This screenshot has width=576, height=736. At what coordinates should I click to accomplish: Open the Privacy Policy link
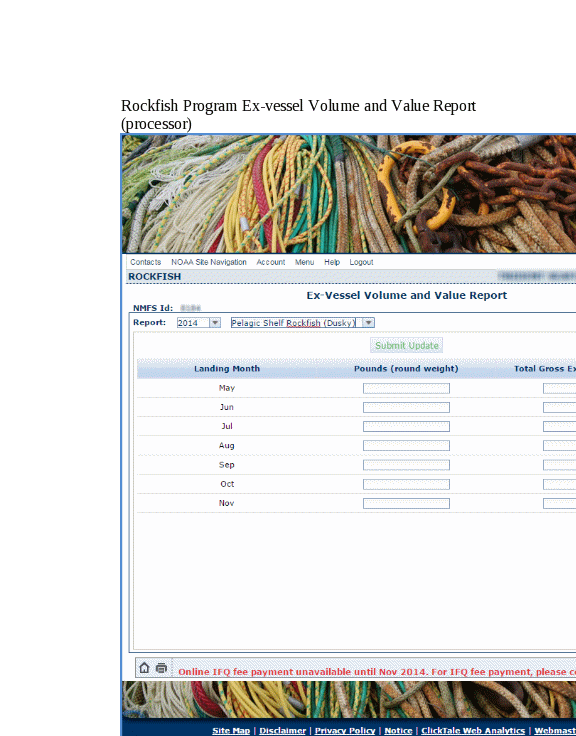[345, 730]
